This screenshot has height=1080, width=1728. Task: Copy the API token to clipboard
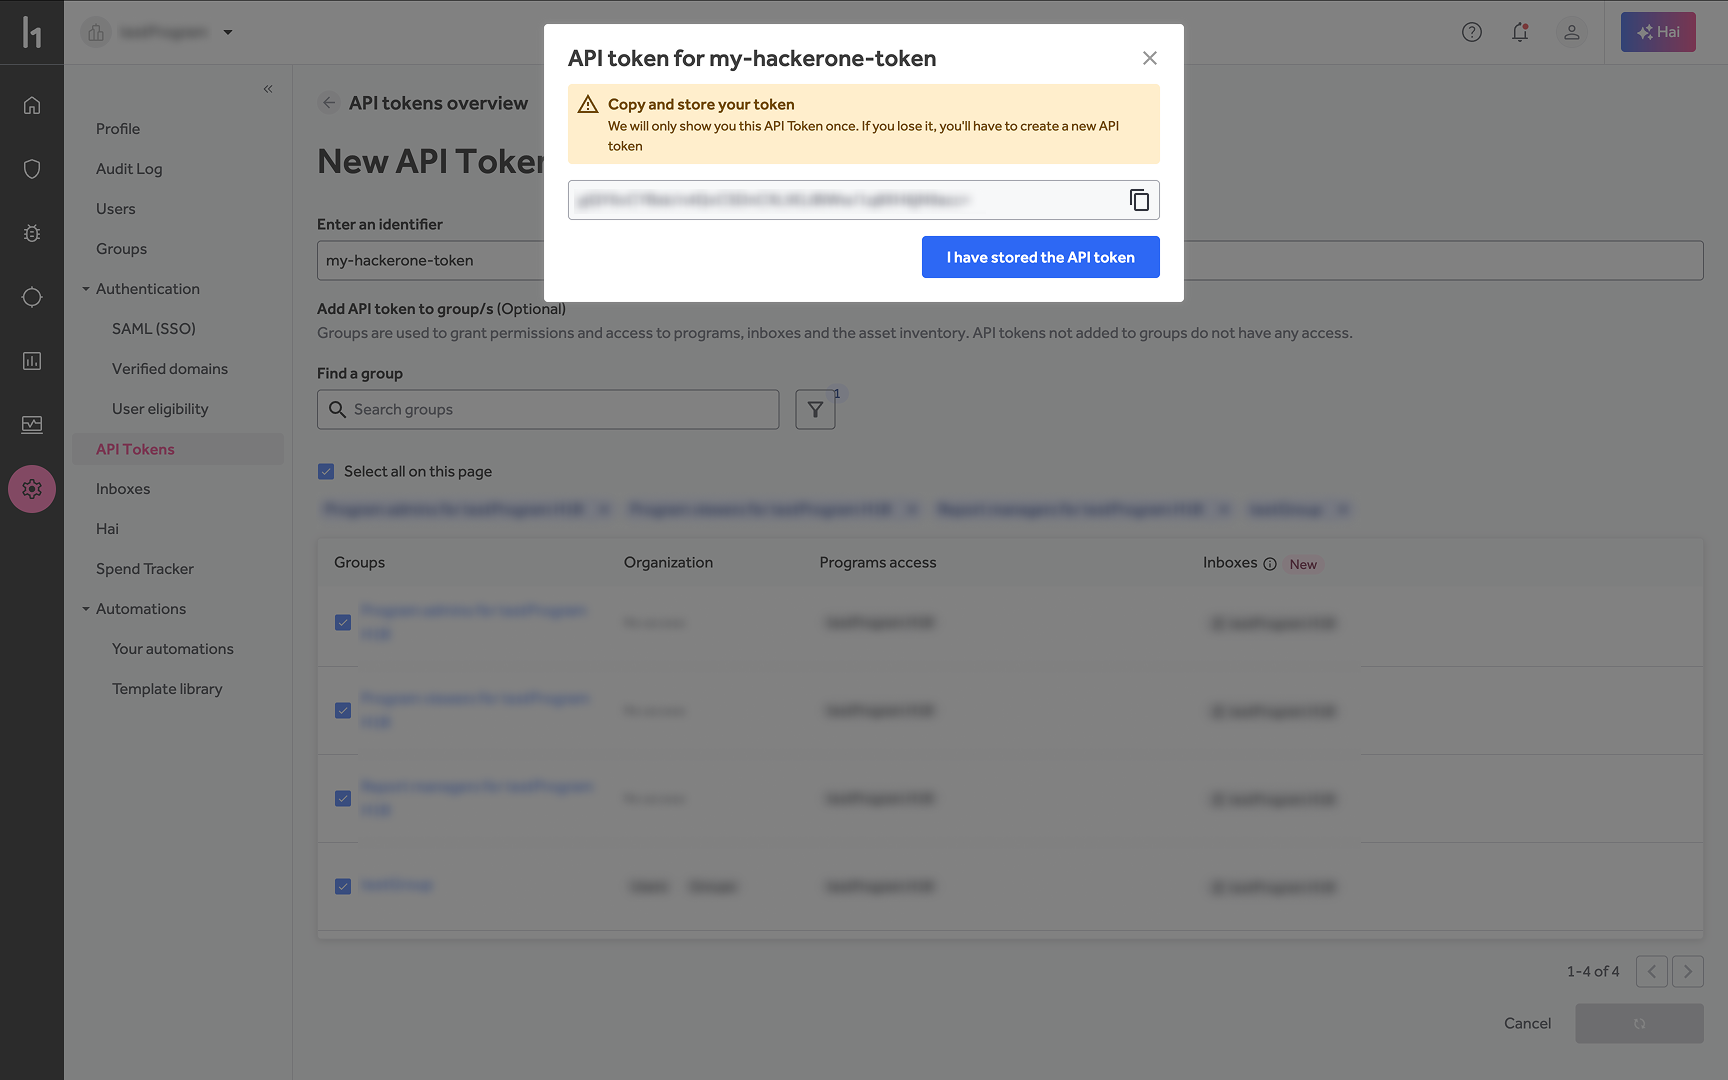1139,200
